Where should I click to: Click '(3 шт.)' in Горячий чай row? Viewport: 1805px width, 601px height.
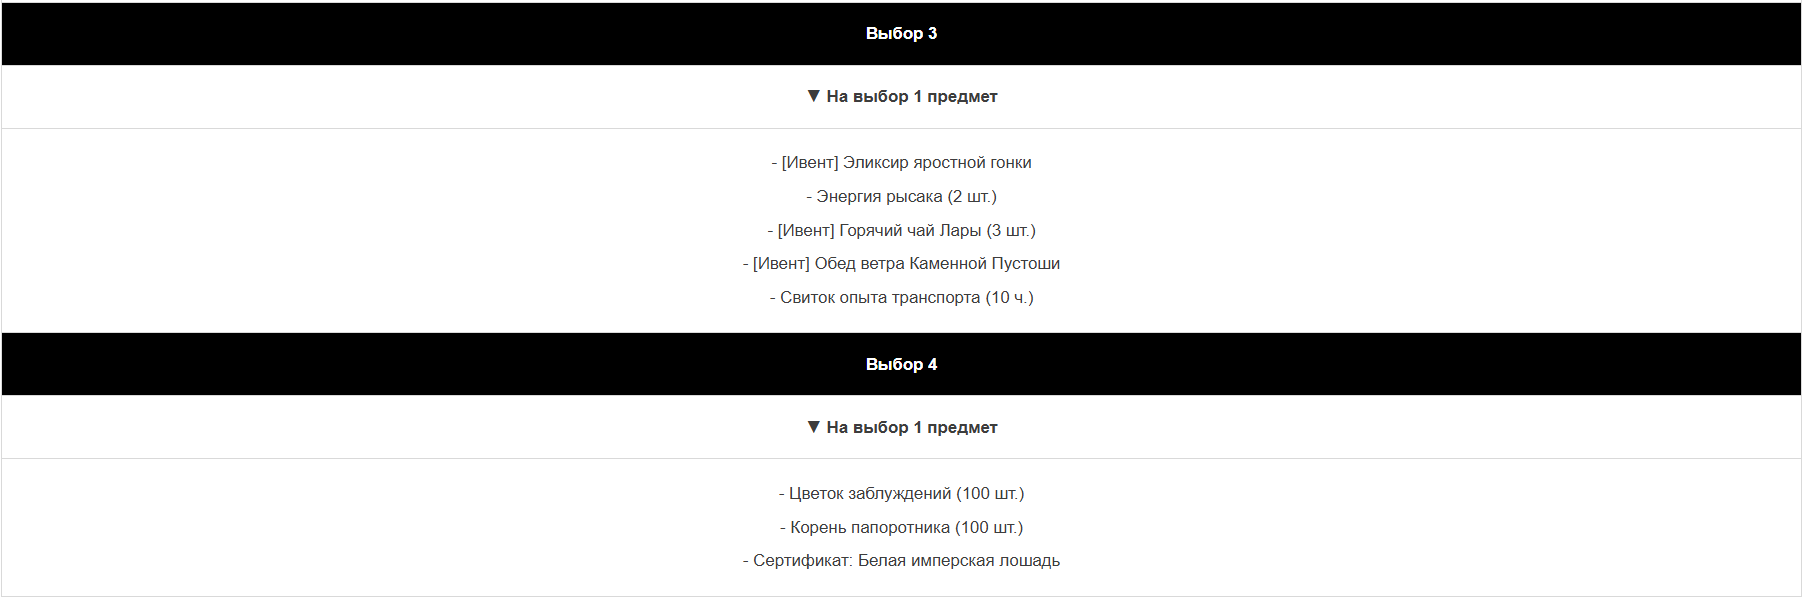click(1010, 230)
